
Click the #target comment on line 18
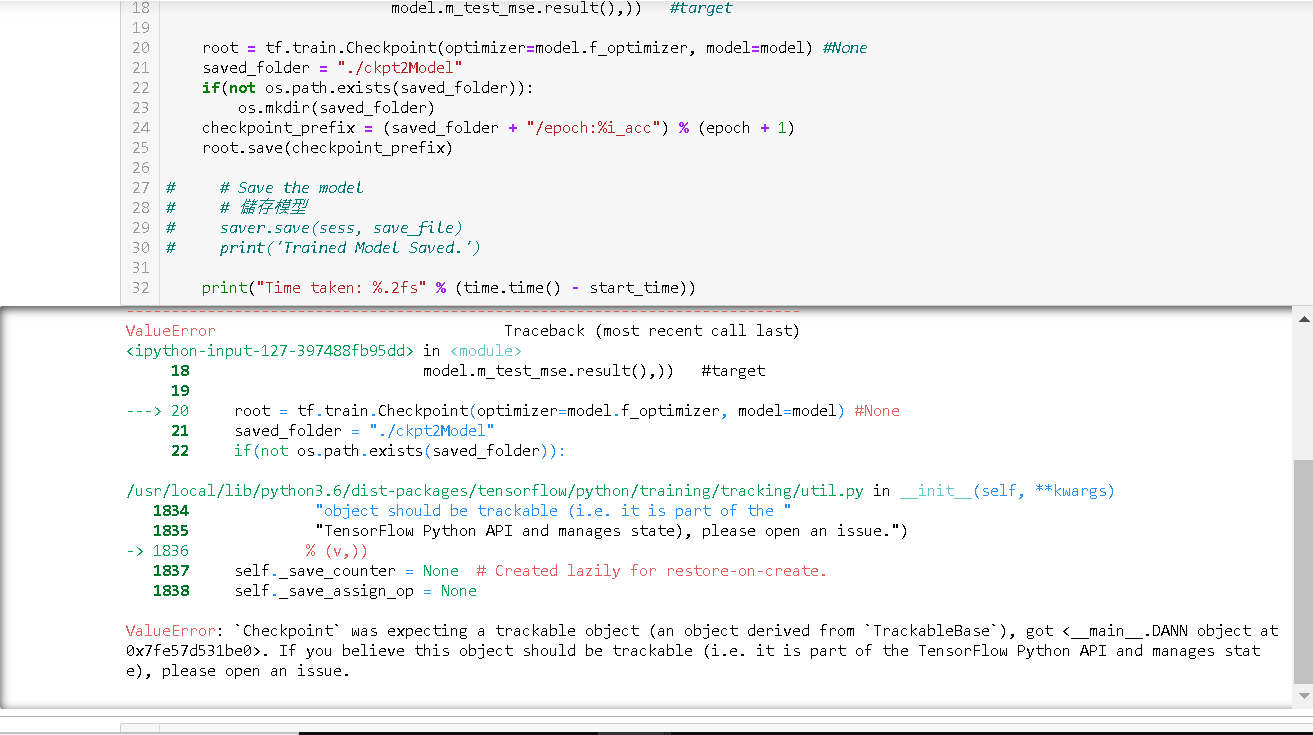700,8
